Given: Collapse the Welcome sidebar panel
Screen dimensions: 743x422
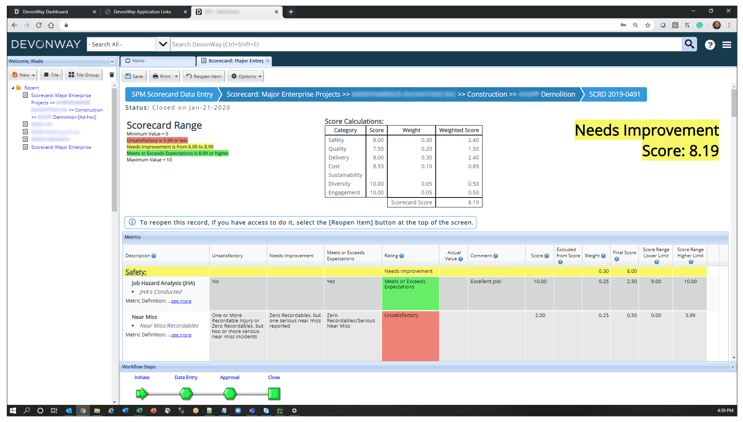Looking at the screenshot, I should 112,62.
